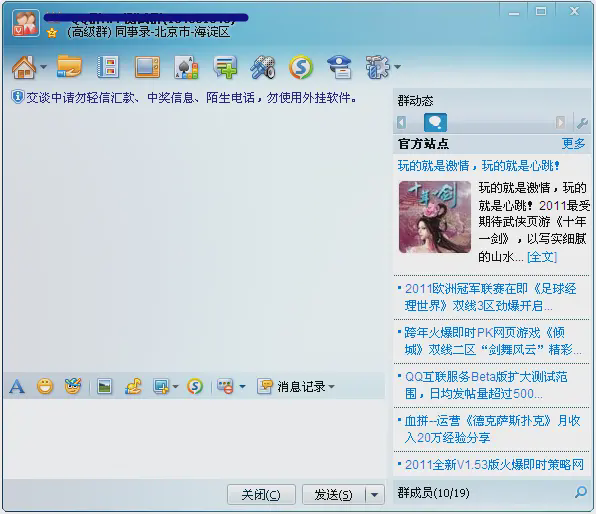Click the star level icon under the avatar
Viewport: 596px width, 514px height.
tap(52, 33)
